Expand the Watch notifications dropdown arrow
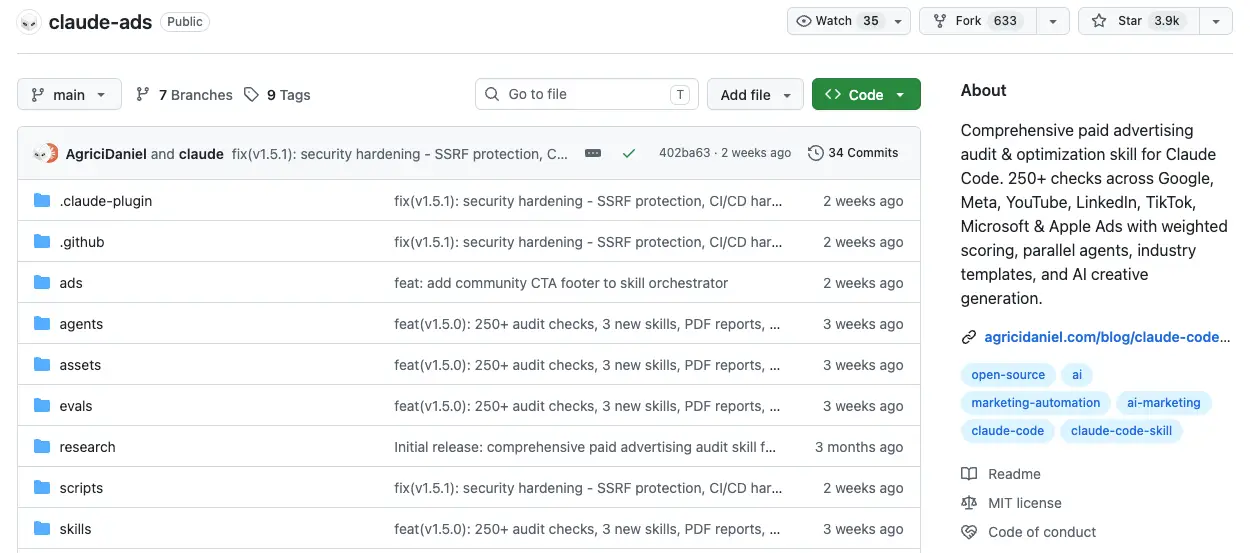 click(x=897, y=21)
